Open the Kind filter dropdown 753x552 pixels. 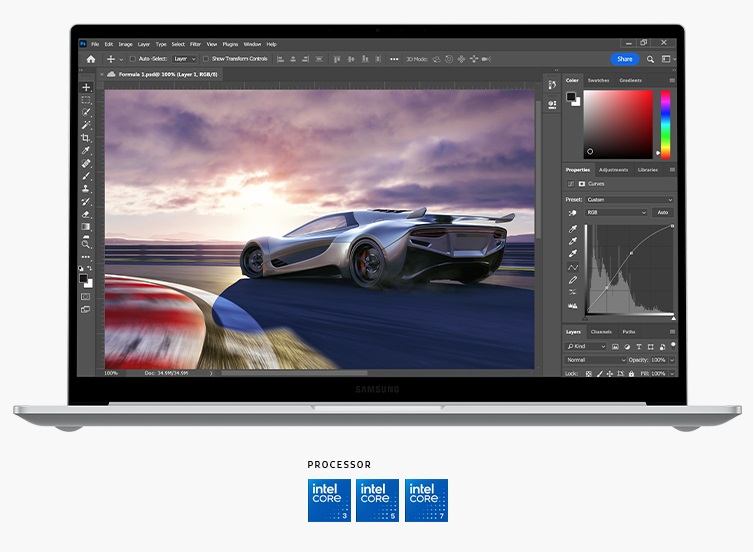586,346
